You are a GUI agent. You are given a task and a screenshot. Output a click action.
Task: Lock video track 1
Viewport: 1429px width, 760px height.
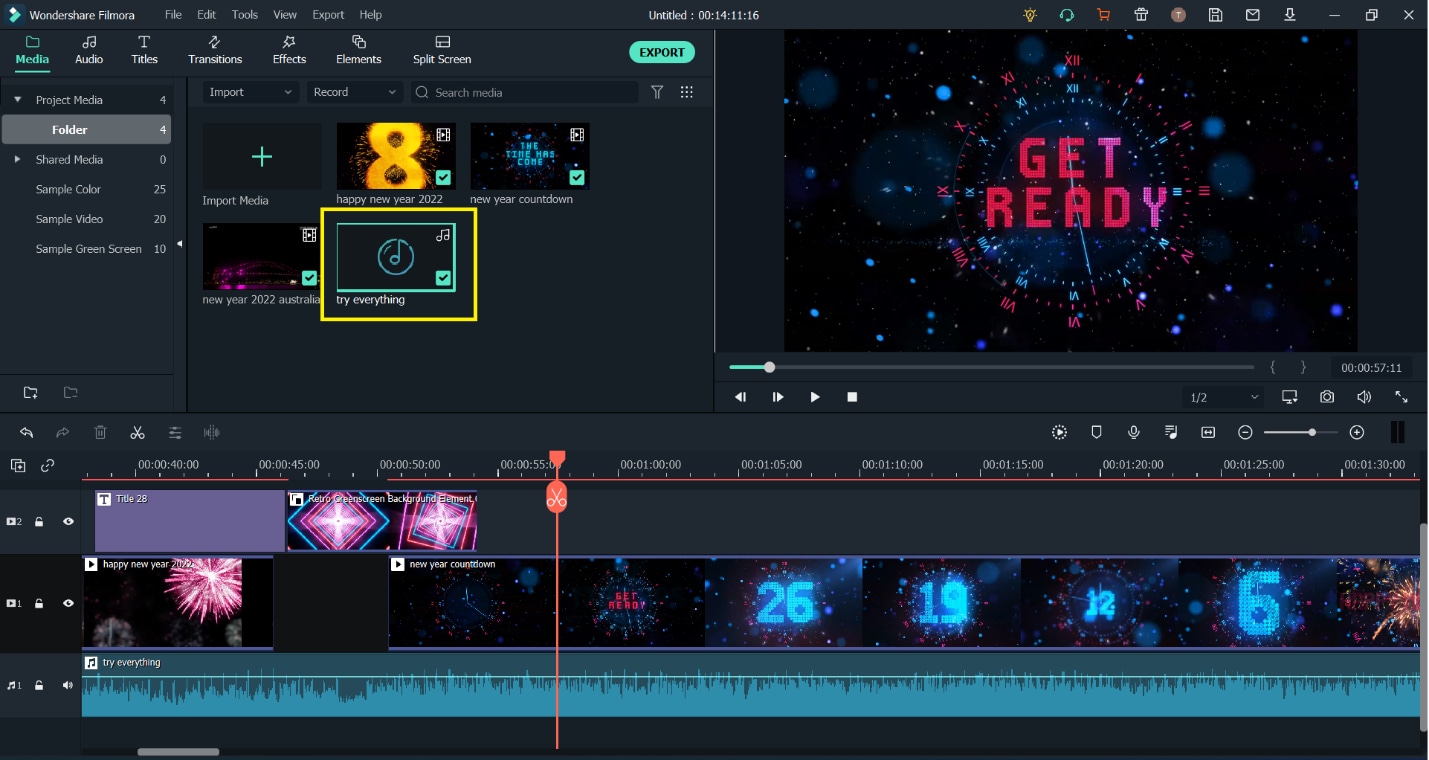tap(39, 603)
